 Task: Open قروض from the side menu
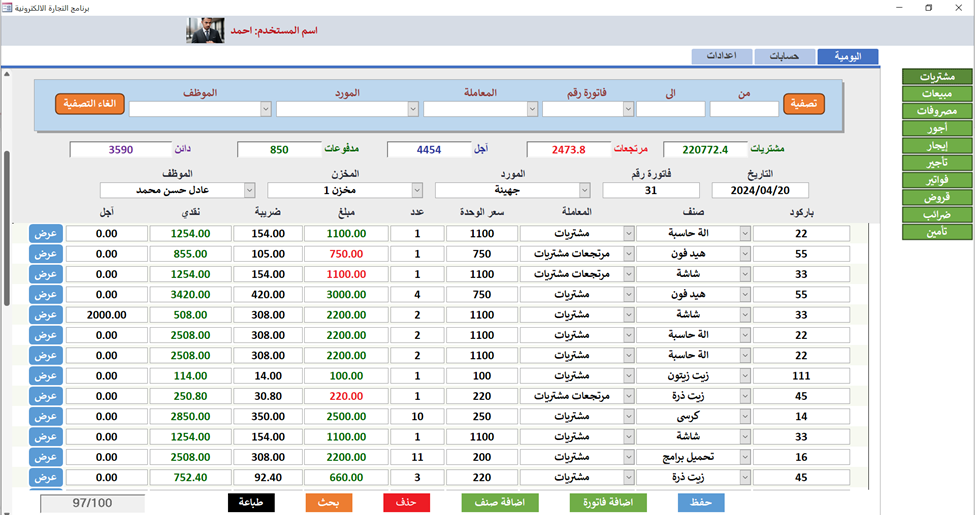pyautogui.click(x=937, y=197)
